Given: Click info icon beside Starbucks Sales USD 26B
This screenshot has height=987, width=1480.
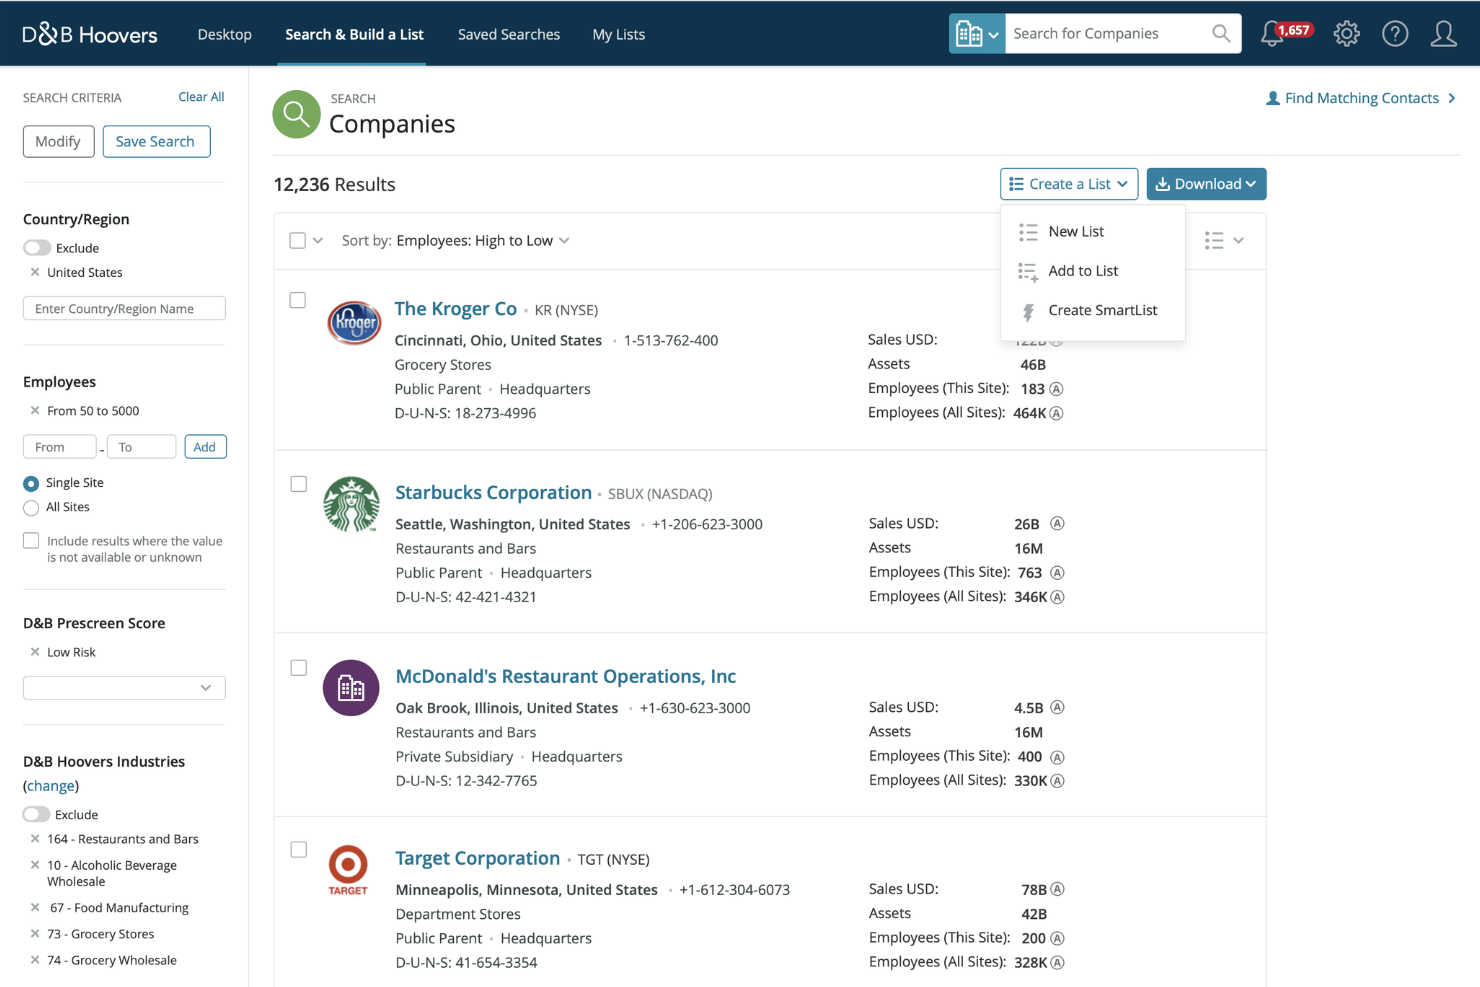Looking at the screenshot, I should coord(1057,523).
